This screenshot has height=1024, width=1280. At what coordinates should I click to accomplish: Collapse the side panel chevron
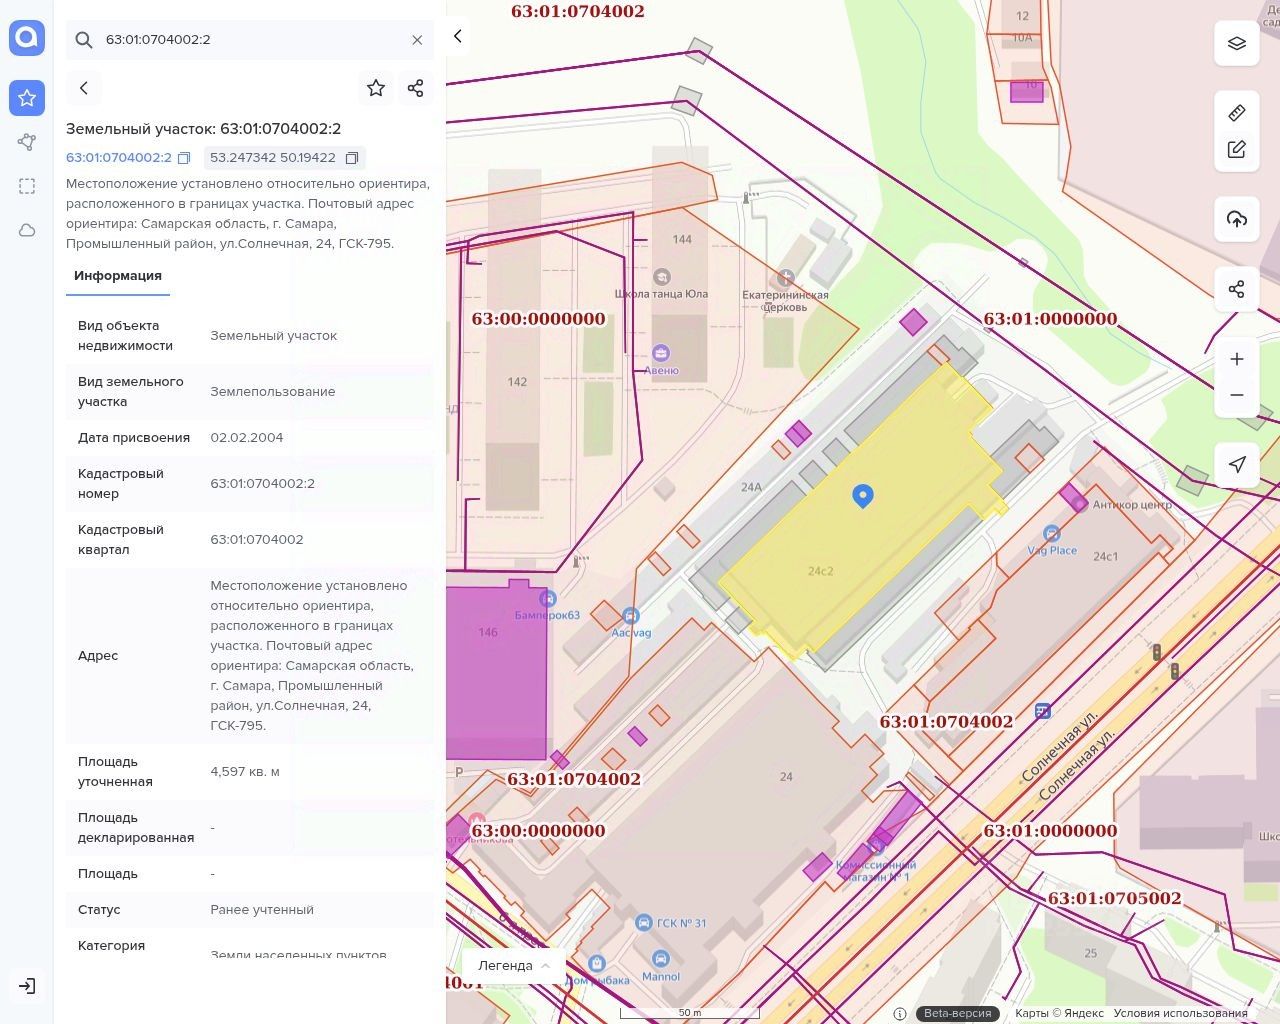click(x=458, y=36)
